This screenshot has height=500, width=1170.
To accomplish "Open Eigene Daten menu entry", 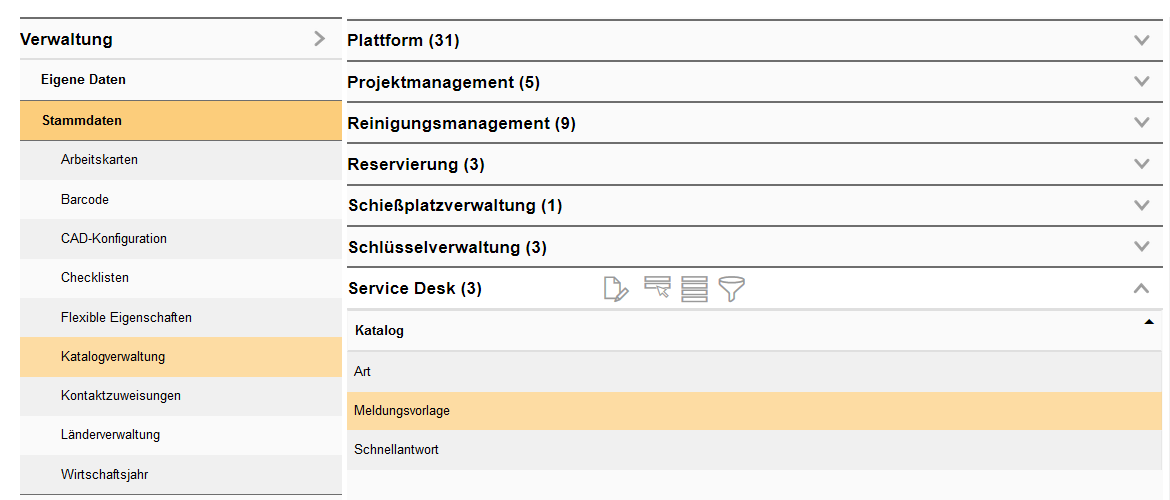I will pos(83,79).
